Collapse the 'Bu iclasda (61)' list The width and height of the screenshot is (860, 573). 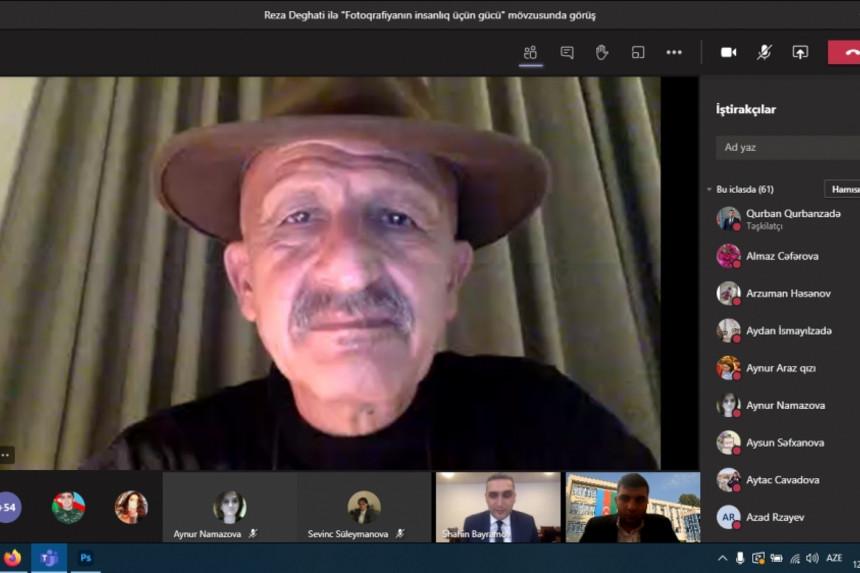(709, 189)
